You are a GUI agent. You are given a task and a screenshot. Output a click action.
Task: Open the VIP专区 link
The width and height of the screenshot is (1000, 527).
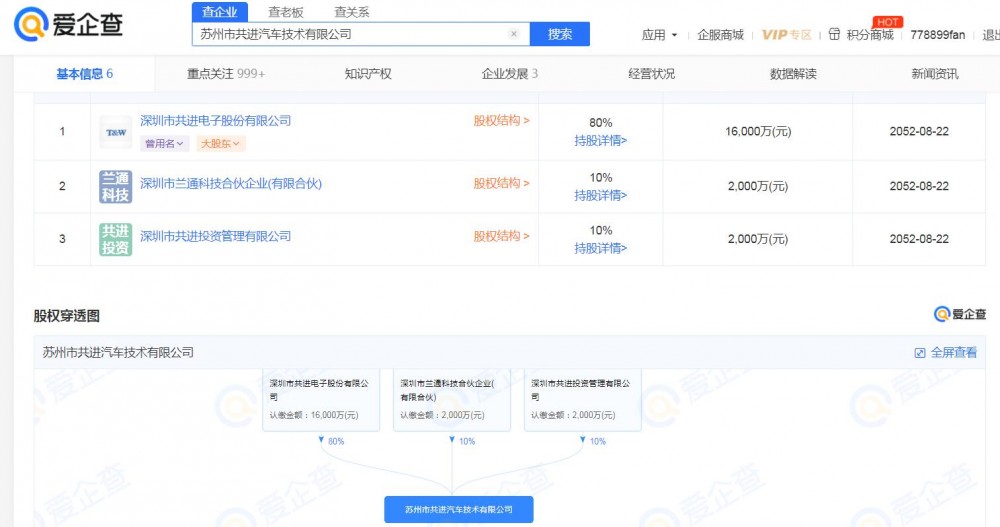coord(786,34)
